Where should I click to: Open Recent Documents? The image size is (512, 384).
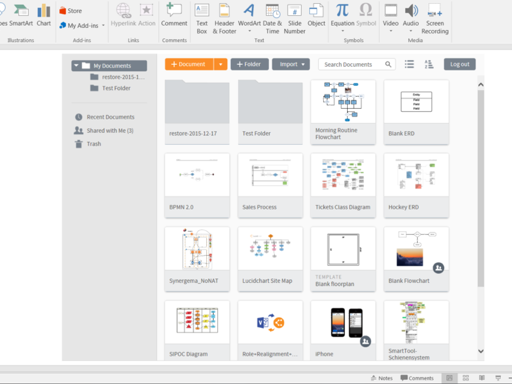(104, 117)
